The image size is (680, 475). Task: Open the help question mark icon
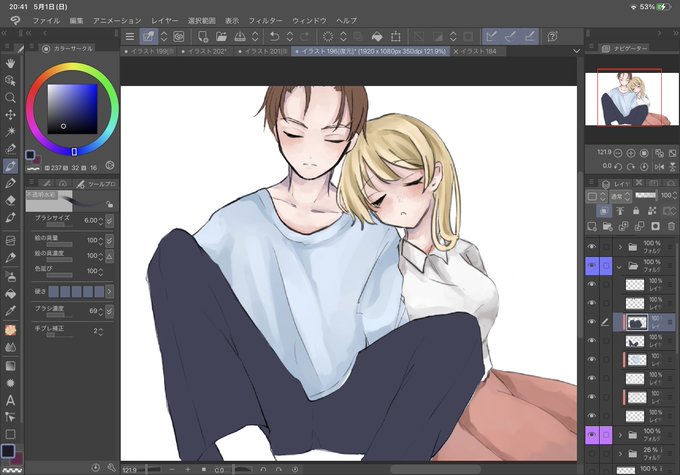[552, 36]
